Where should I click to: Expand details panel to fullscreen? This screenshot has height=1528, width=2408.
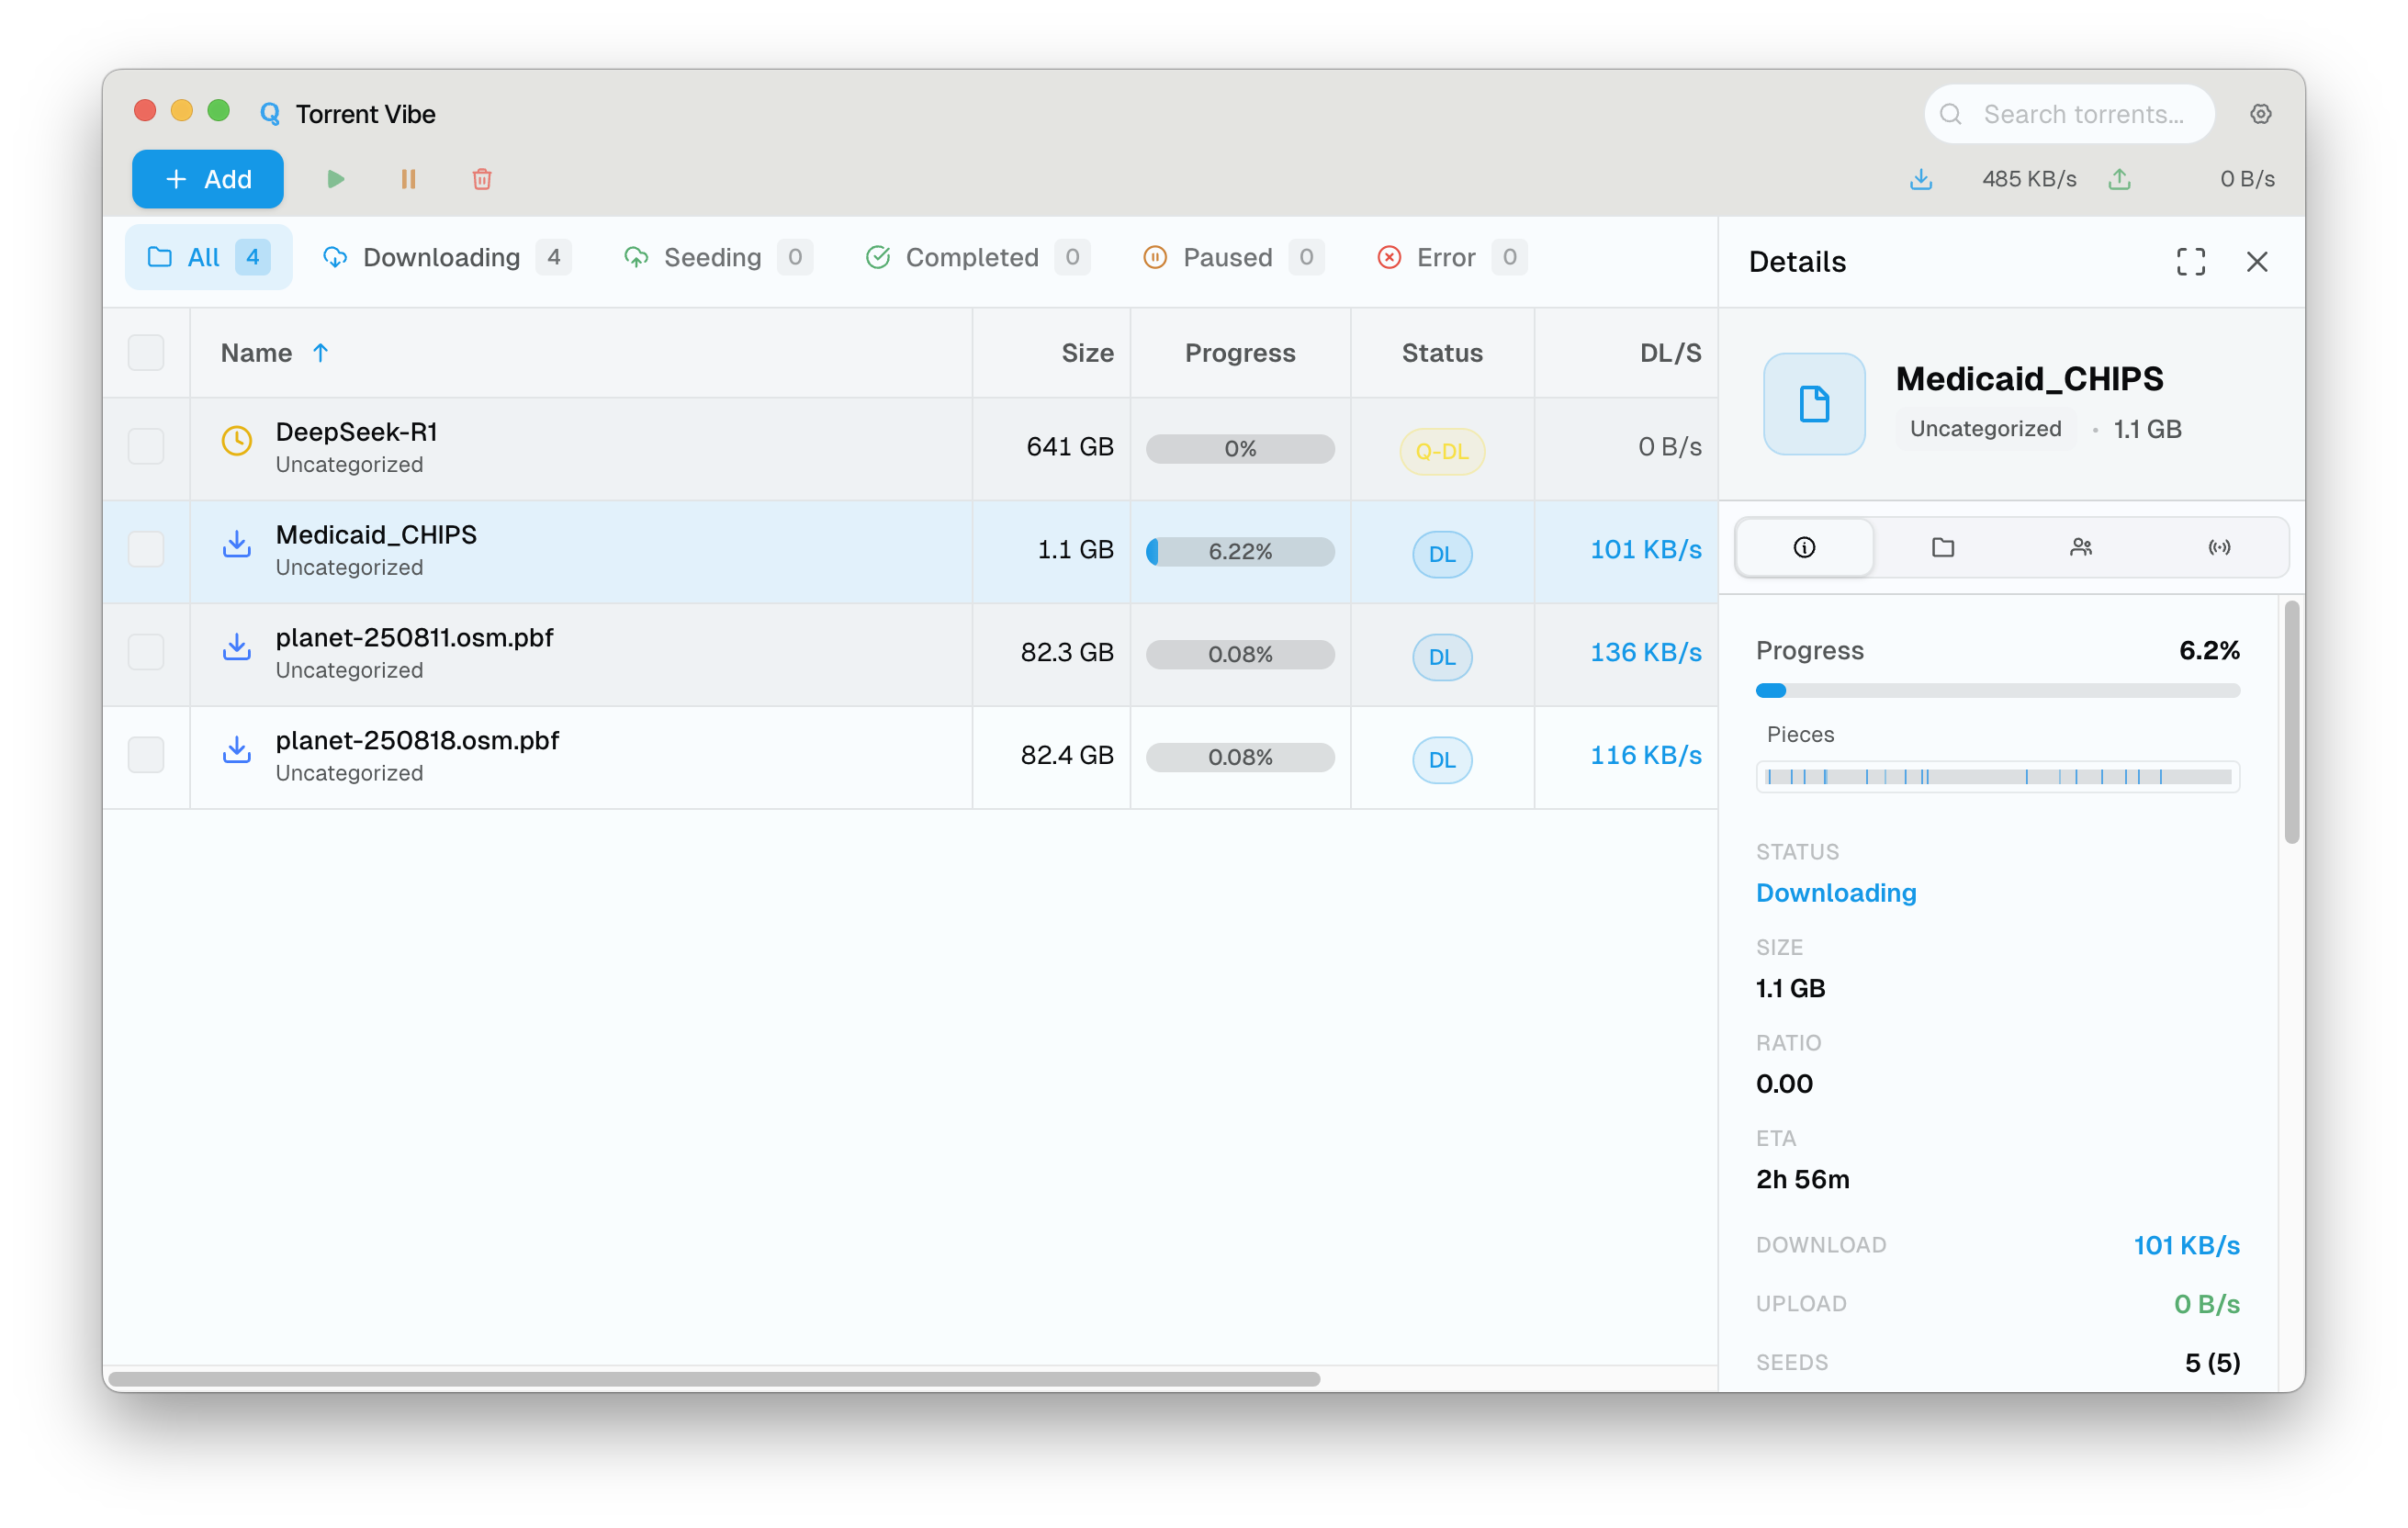click(x=2190, y=262)
